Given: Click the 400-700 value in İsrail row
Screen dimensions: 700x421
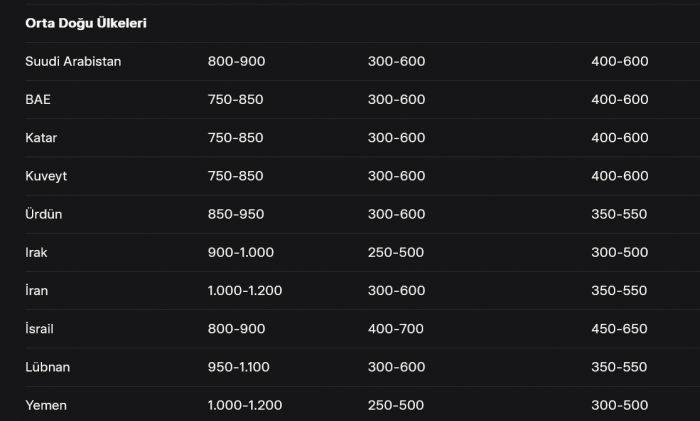Looking at the screenshot, I should pyautogui.click(x=396, y=328).
